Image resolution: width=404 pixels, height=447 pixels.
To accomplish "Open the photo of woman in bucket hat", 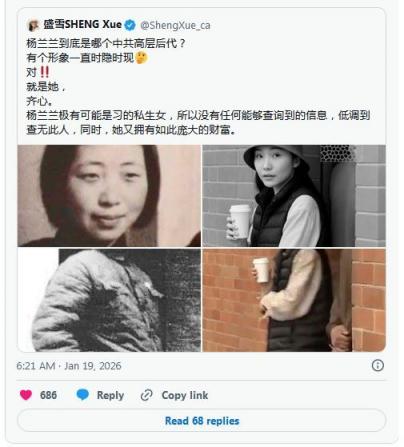I will [x=294, y=196].
